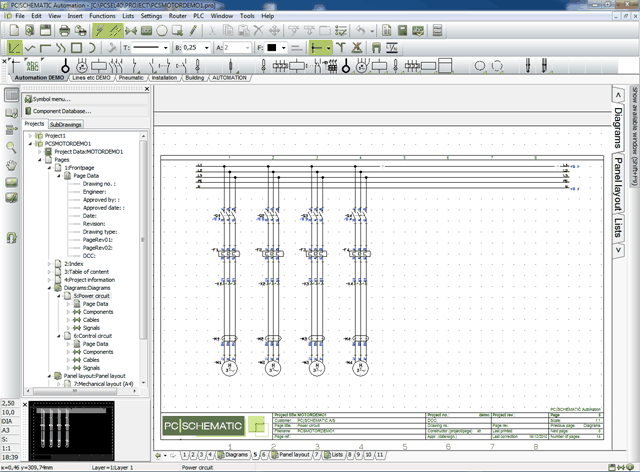Create a new document from the toolbar

click(14, 31)
